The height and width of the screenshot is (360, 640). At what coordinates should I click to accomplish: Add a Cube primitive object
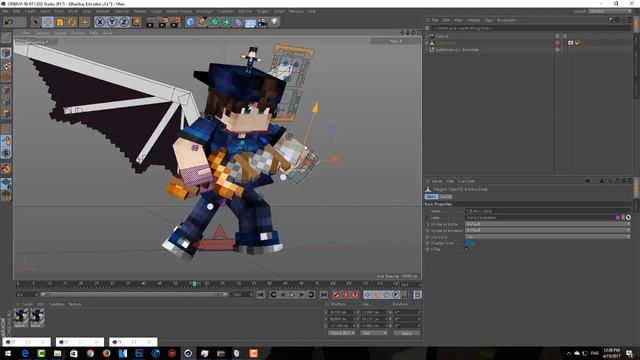[190, 22]
